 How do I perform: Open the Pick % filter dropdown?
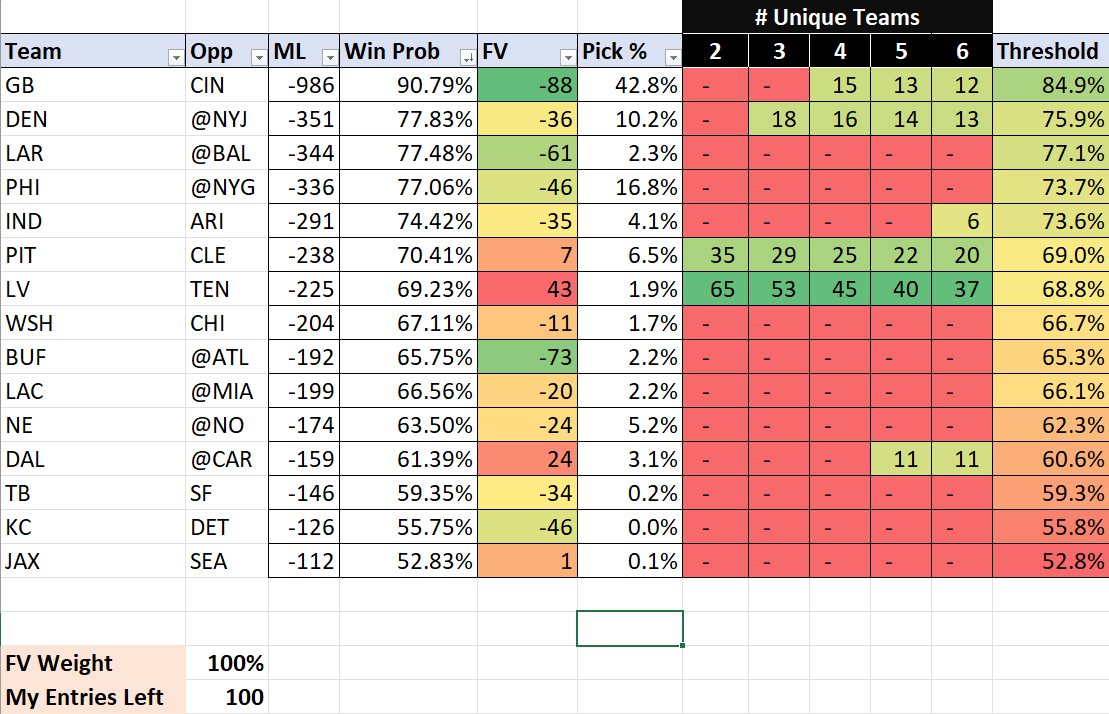click(x=670, y=55)
